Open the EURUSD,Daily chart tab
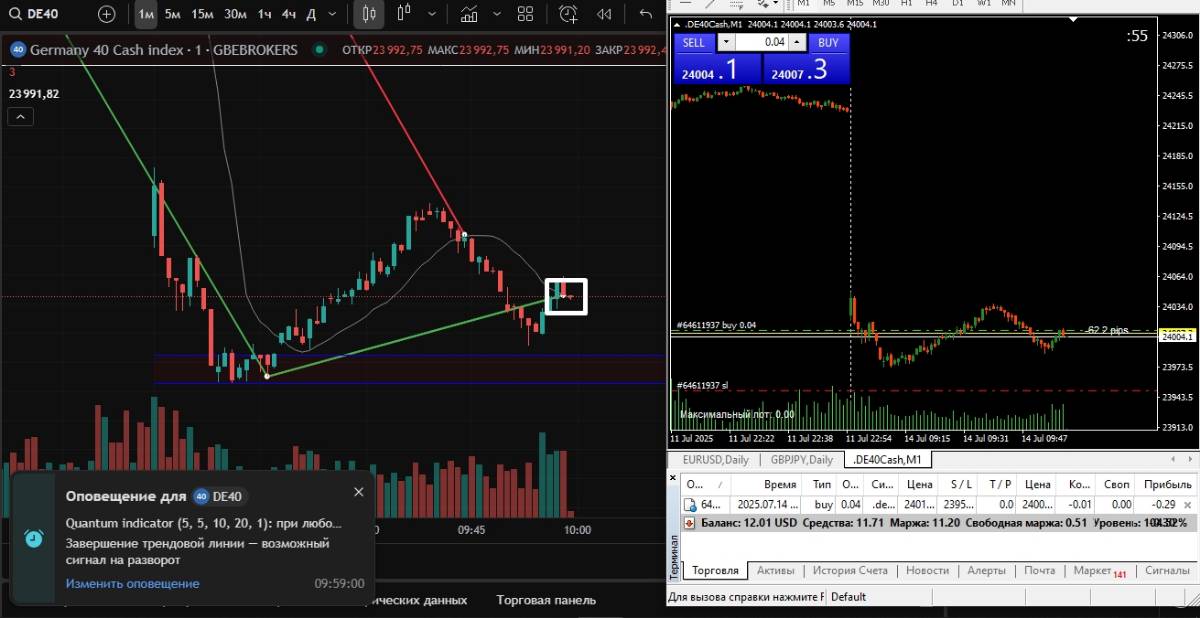The width and height of the screenshot is (1200, 618). 714,460
